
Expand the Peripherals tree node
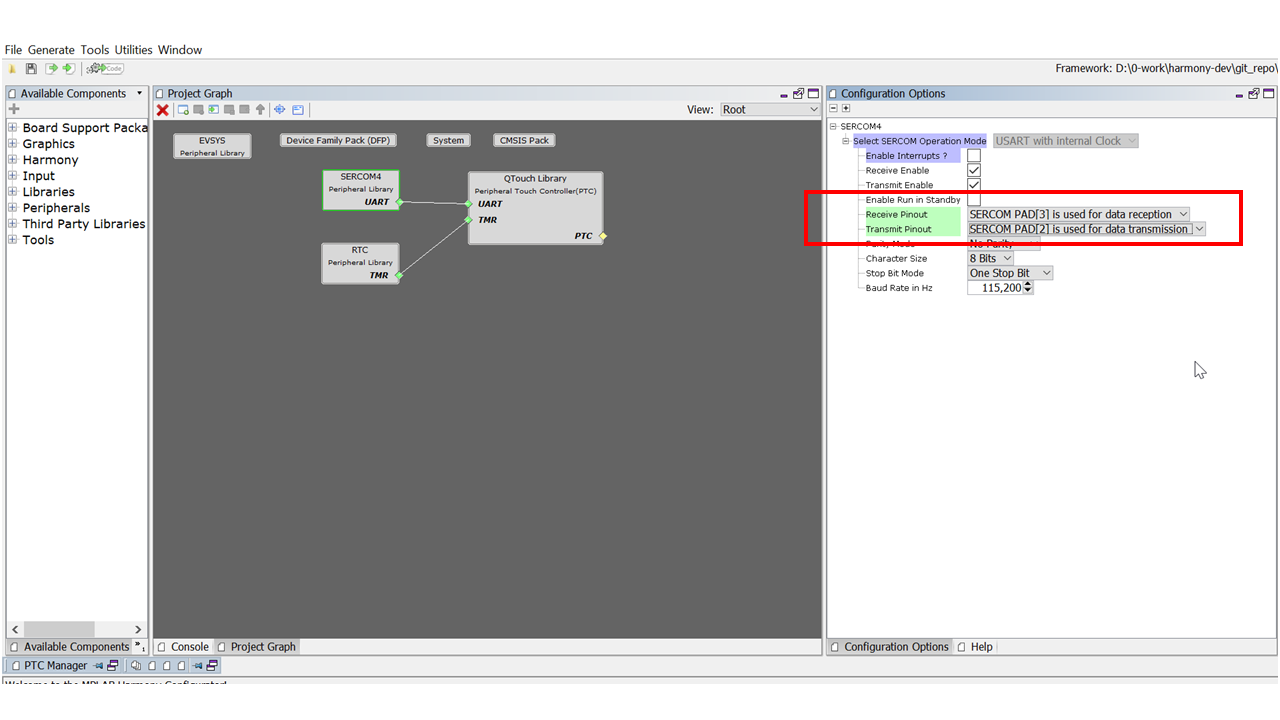(x=13, y=208)
